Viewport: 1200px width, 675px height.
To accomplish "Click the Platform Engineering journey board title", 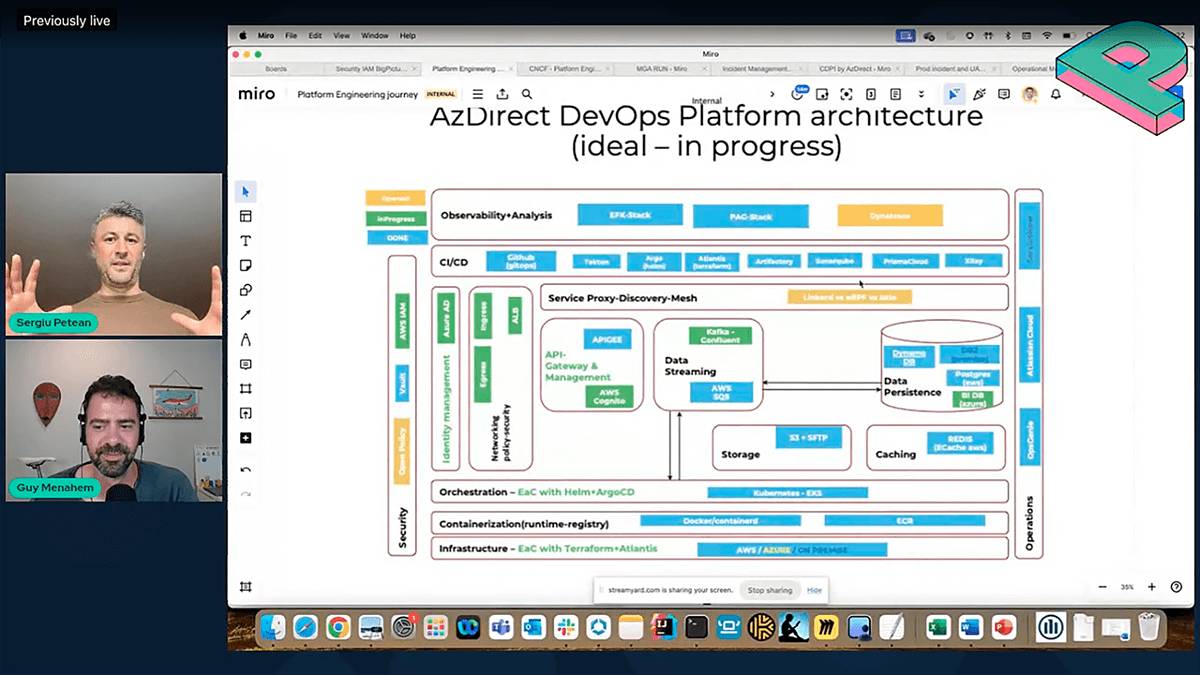I will tap(359, 94).
